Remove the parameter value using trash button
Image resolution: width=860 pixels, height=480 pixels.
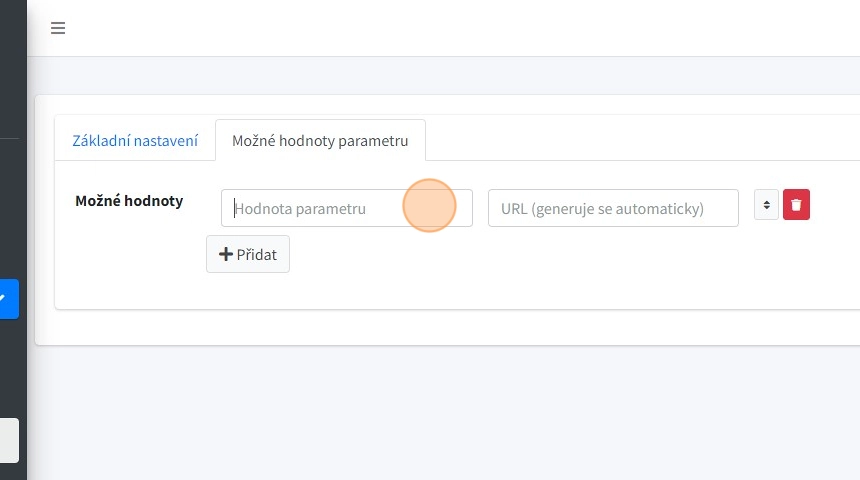coord(796,205)
